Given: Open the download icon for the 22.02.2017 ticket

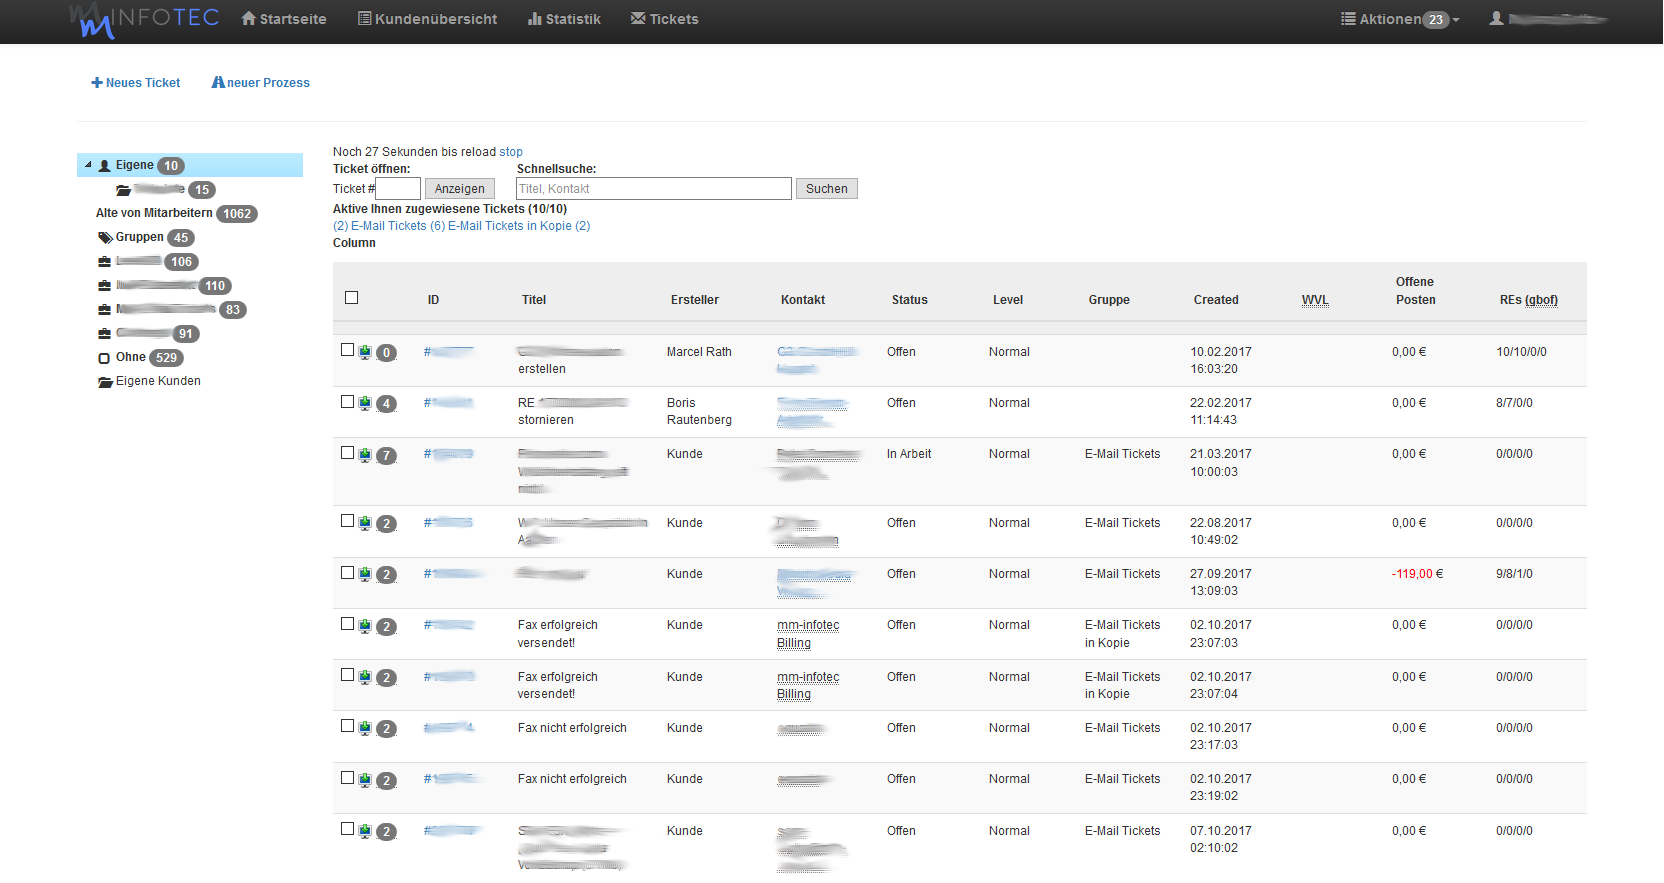Looking at the screenshot, I should point(365,403).
